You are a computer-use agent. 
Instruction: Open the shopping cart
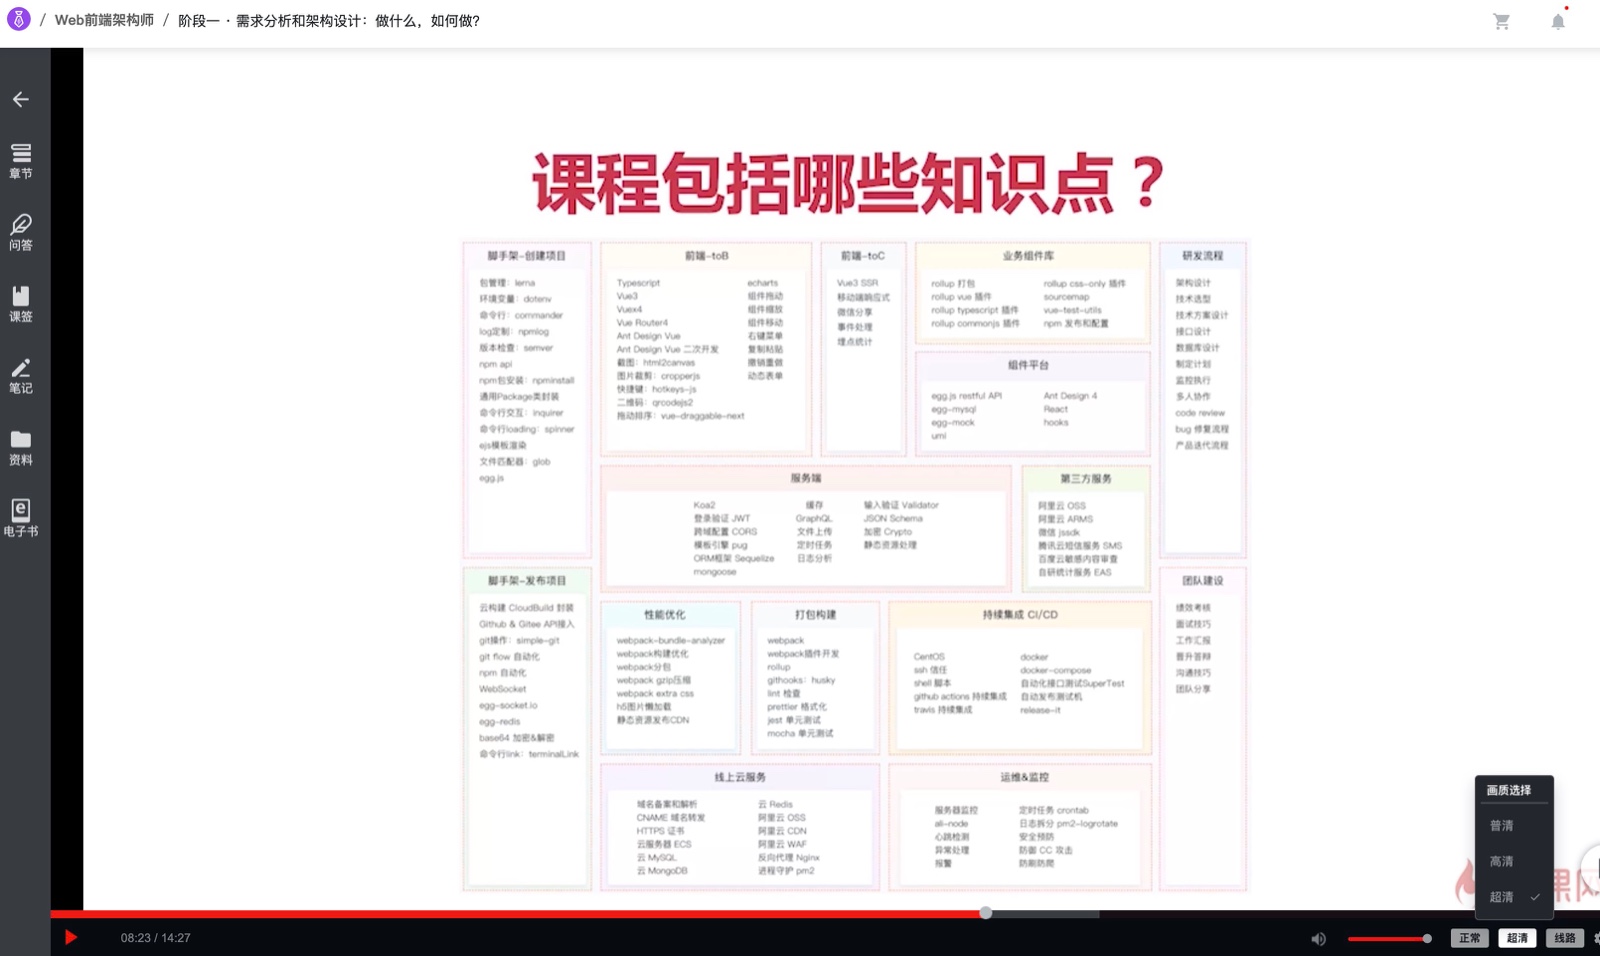(x=1501, y=21)
